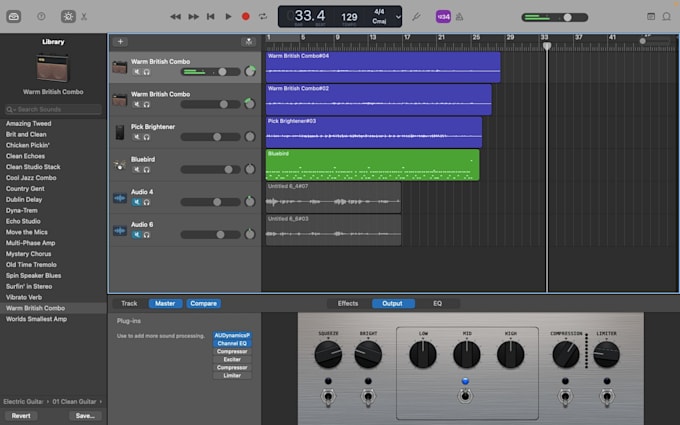Click the tuner fork icon

click(416, 17)
